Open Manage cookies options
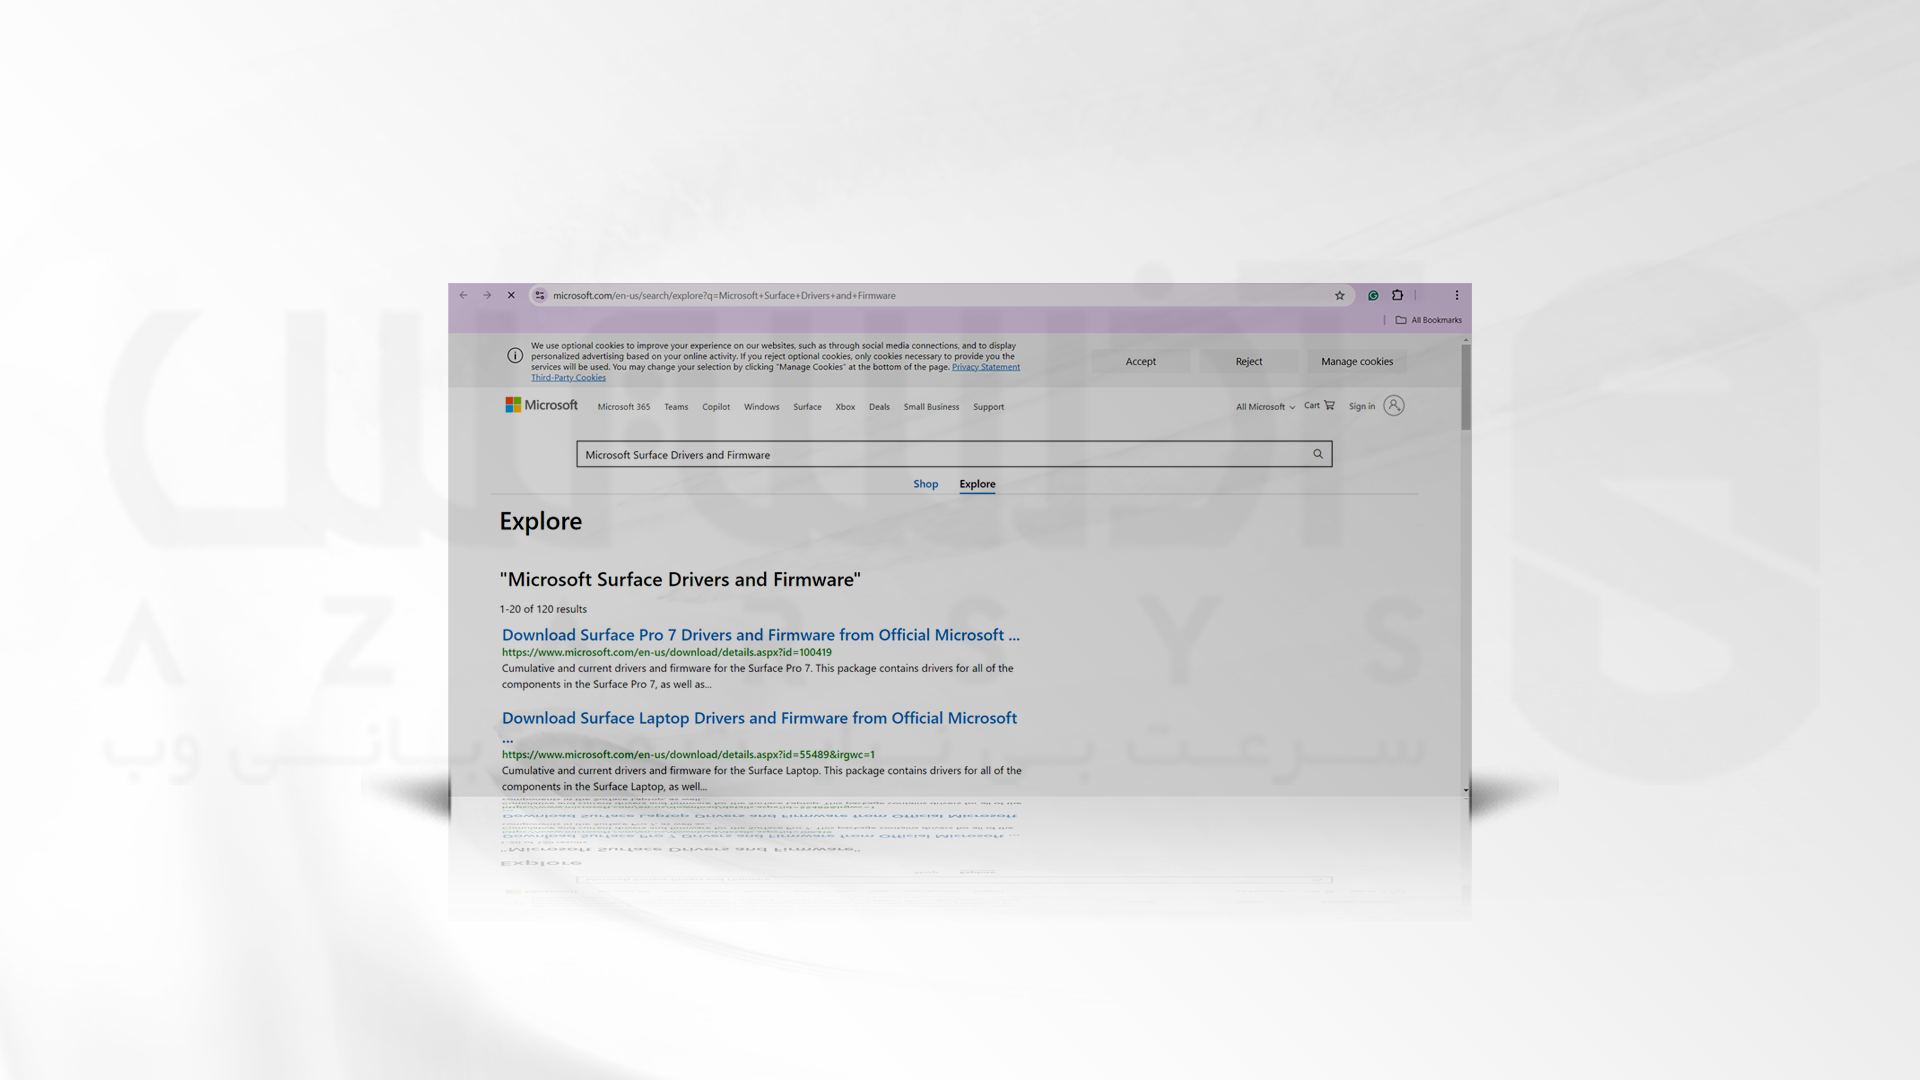1920x1080 pixels. tap(1357, 360)
